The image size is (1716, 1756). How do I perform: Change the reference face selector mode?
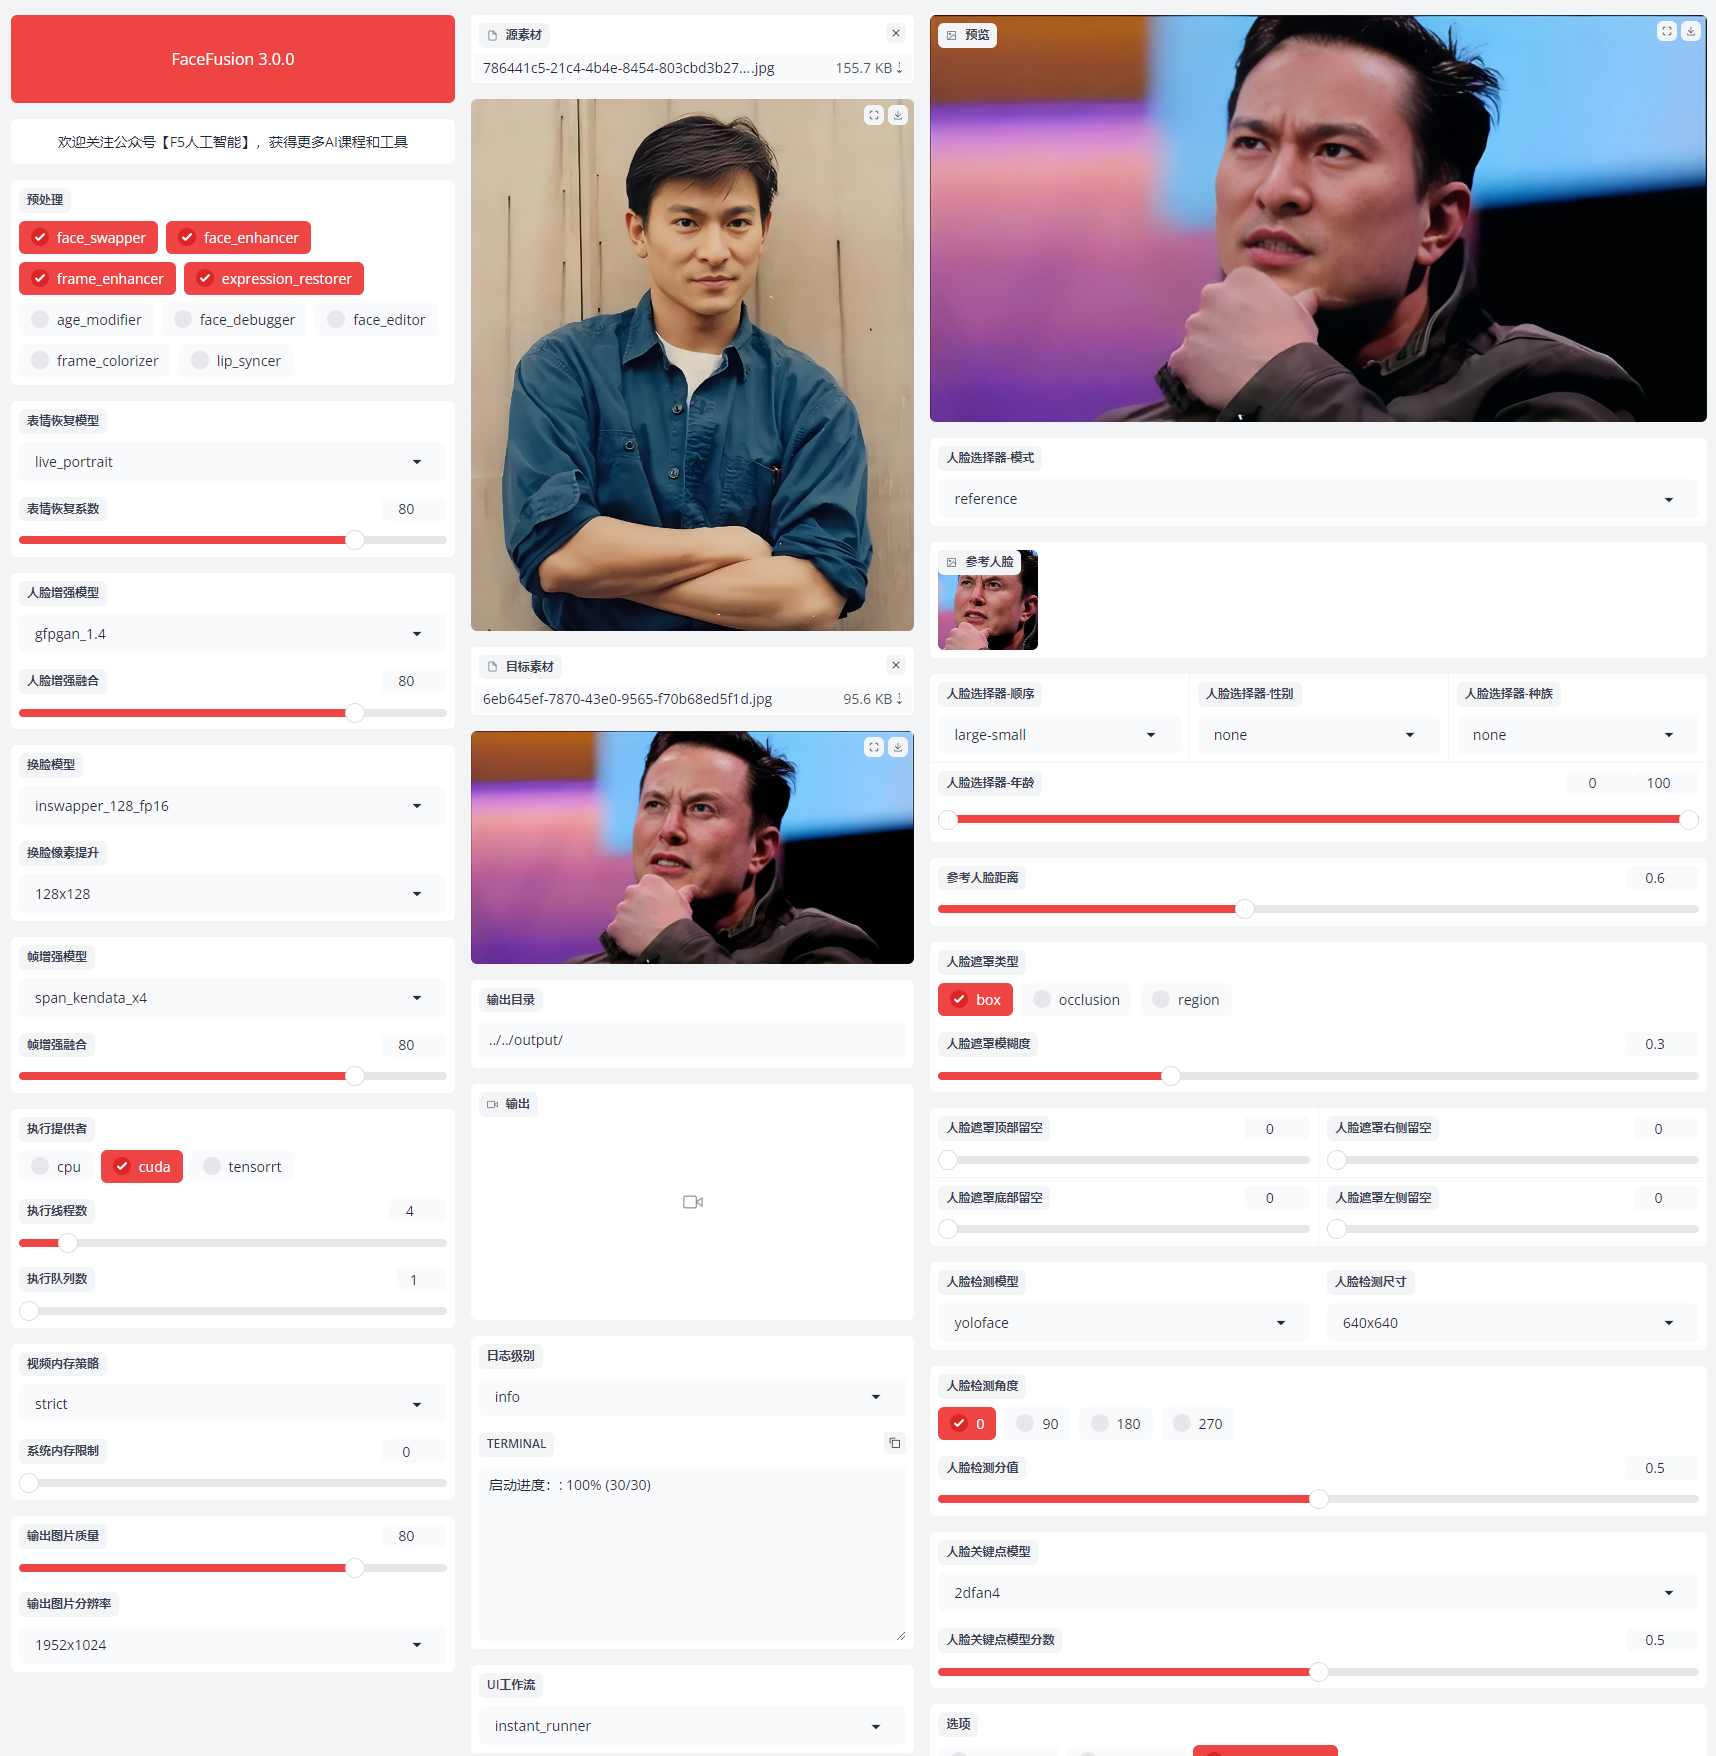coord(1318,499)
